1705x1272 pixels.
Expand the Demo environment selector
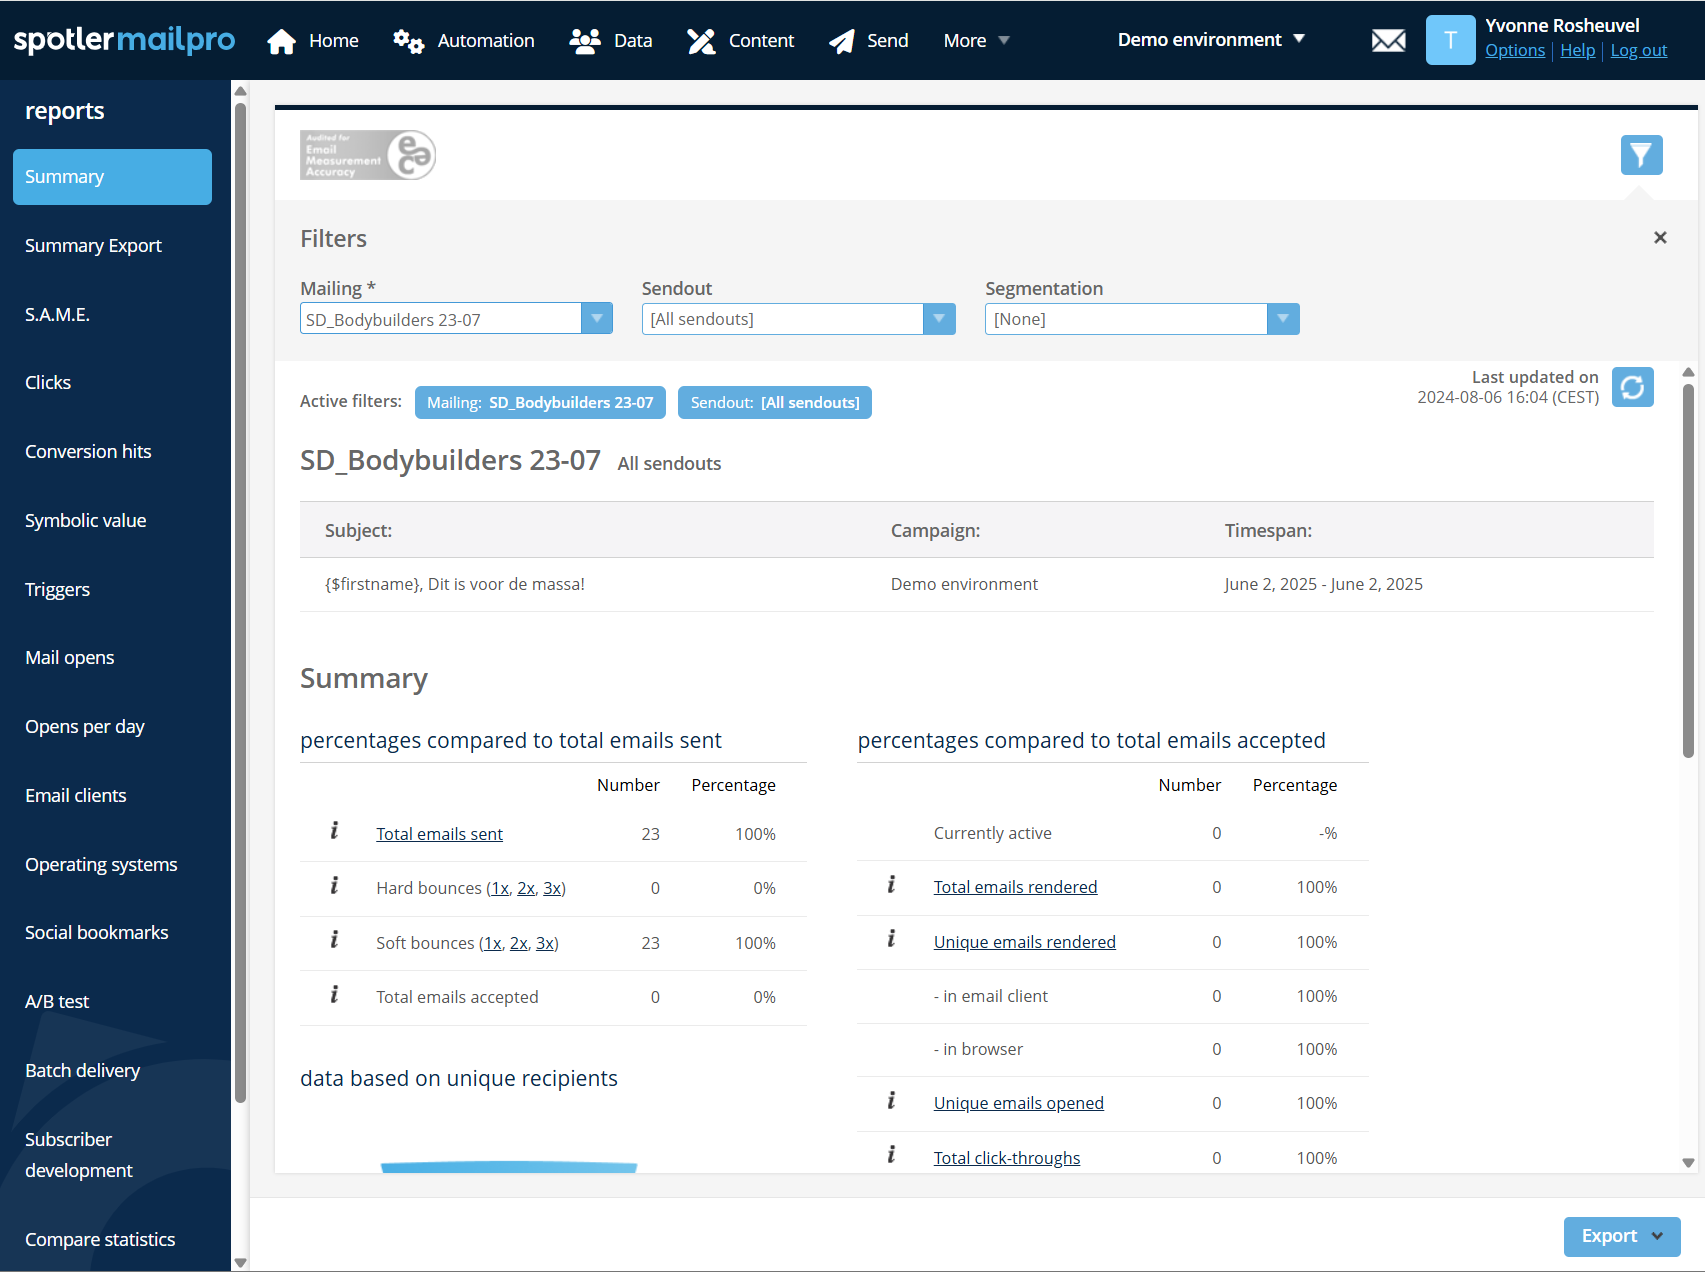tap(1211, 40)
